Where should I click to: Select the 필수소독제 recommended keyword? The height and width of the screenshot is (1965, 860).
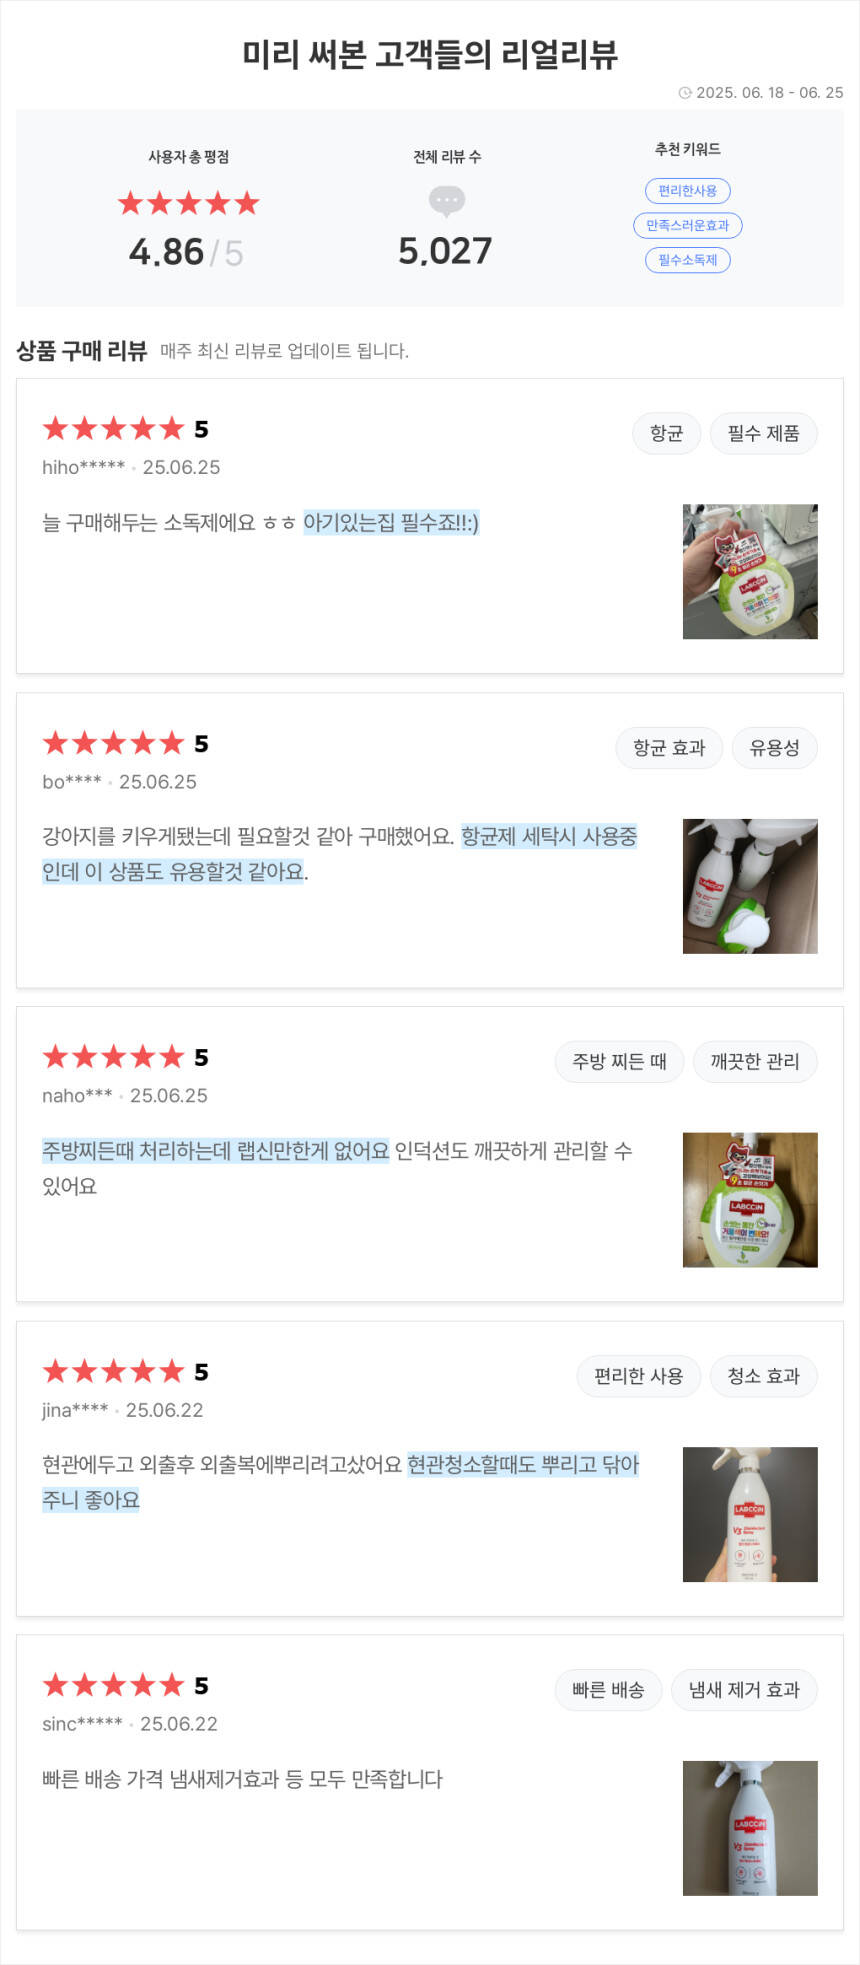[688, 260]
